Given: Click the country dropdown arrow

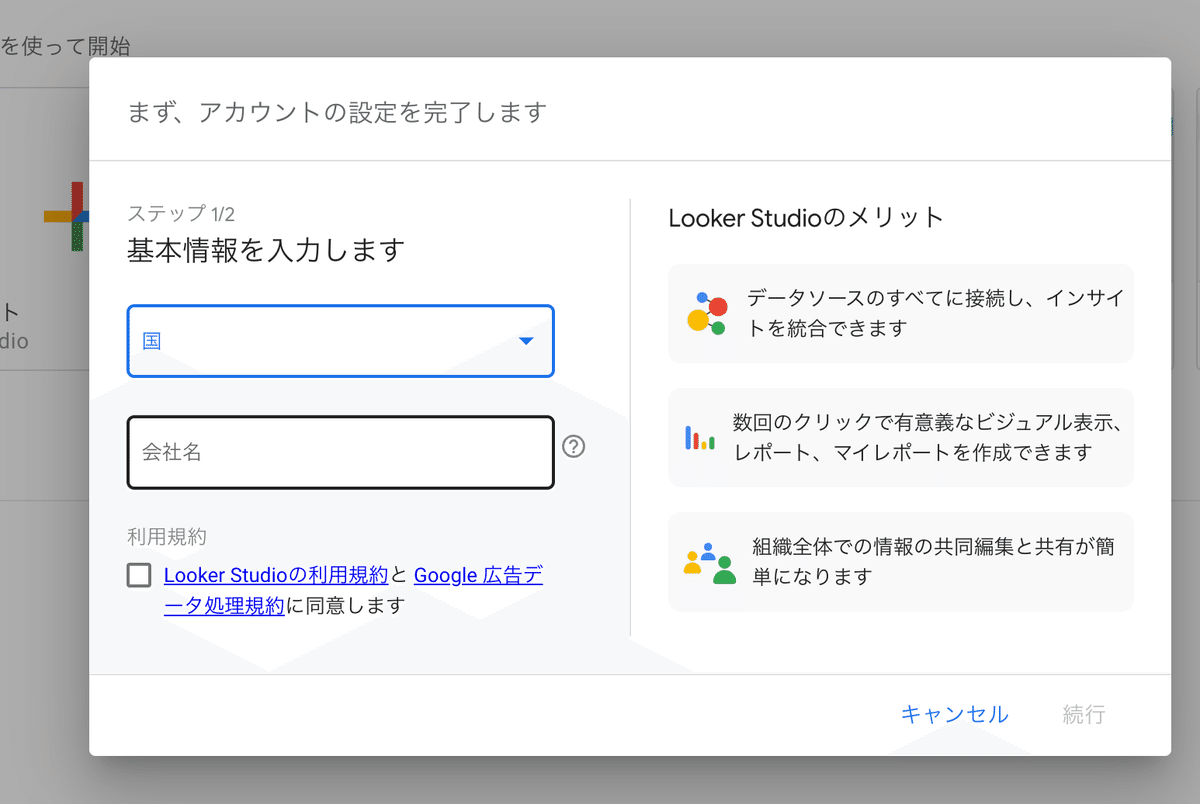Looking at the screenshot, I should (x=527, y=342).
